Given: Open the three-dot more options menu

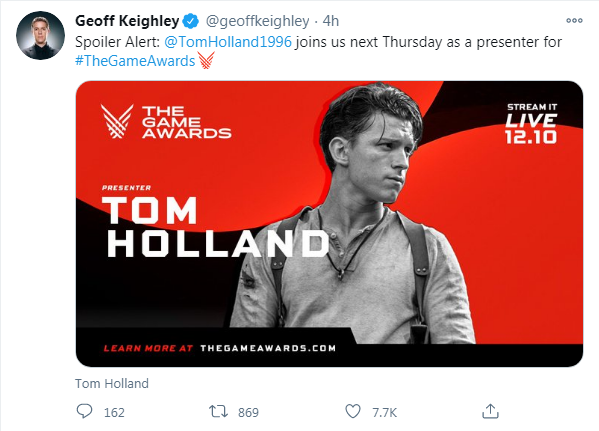Looking at the screenshot, I should coord(574,21).
